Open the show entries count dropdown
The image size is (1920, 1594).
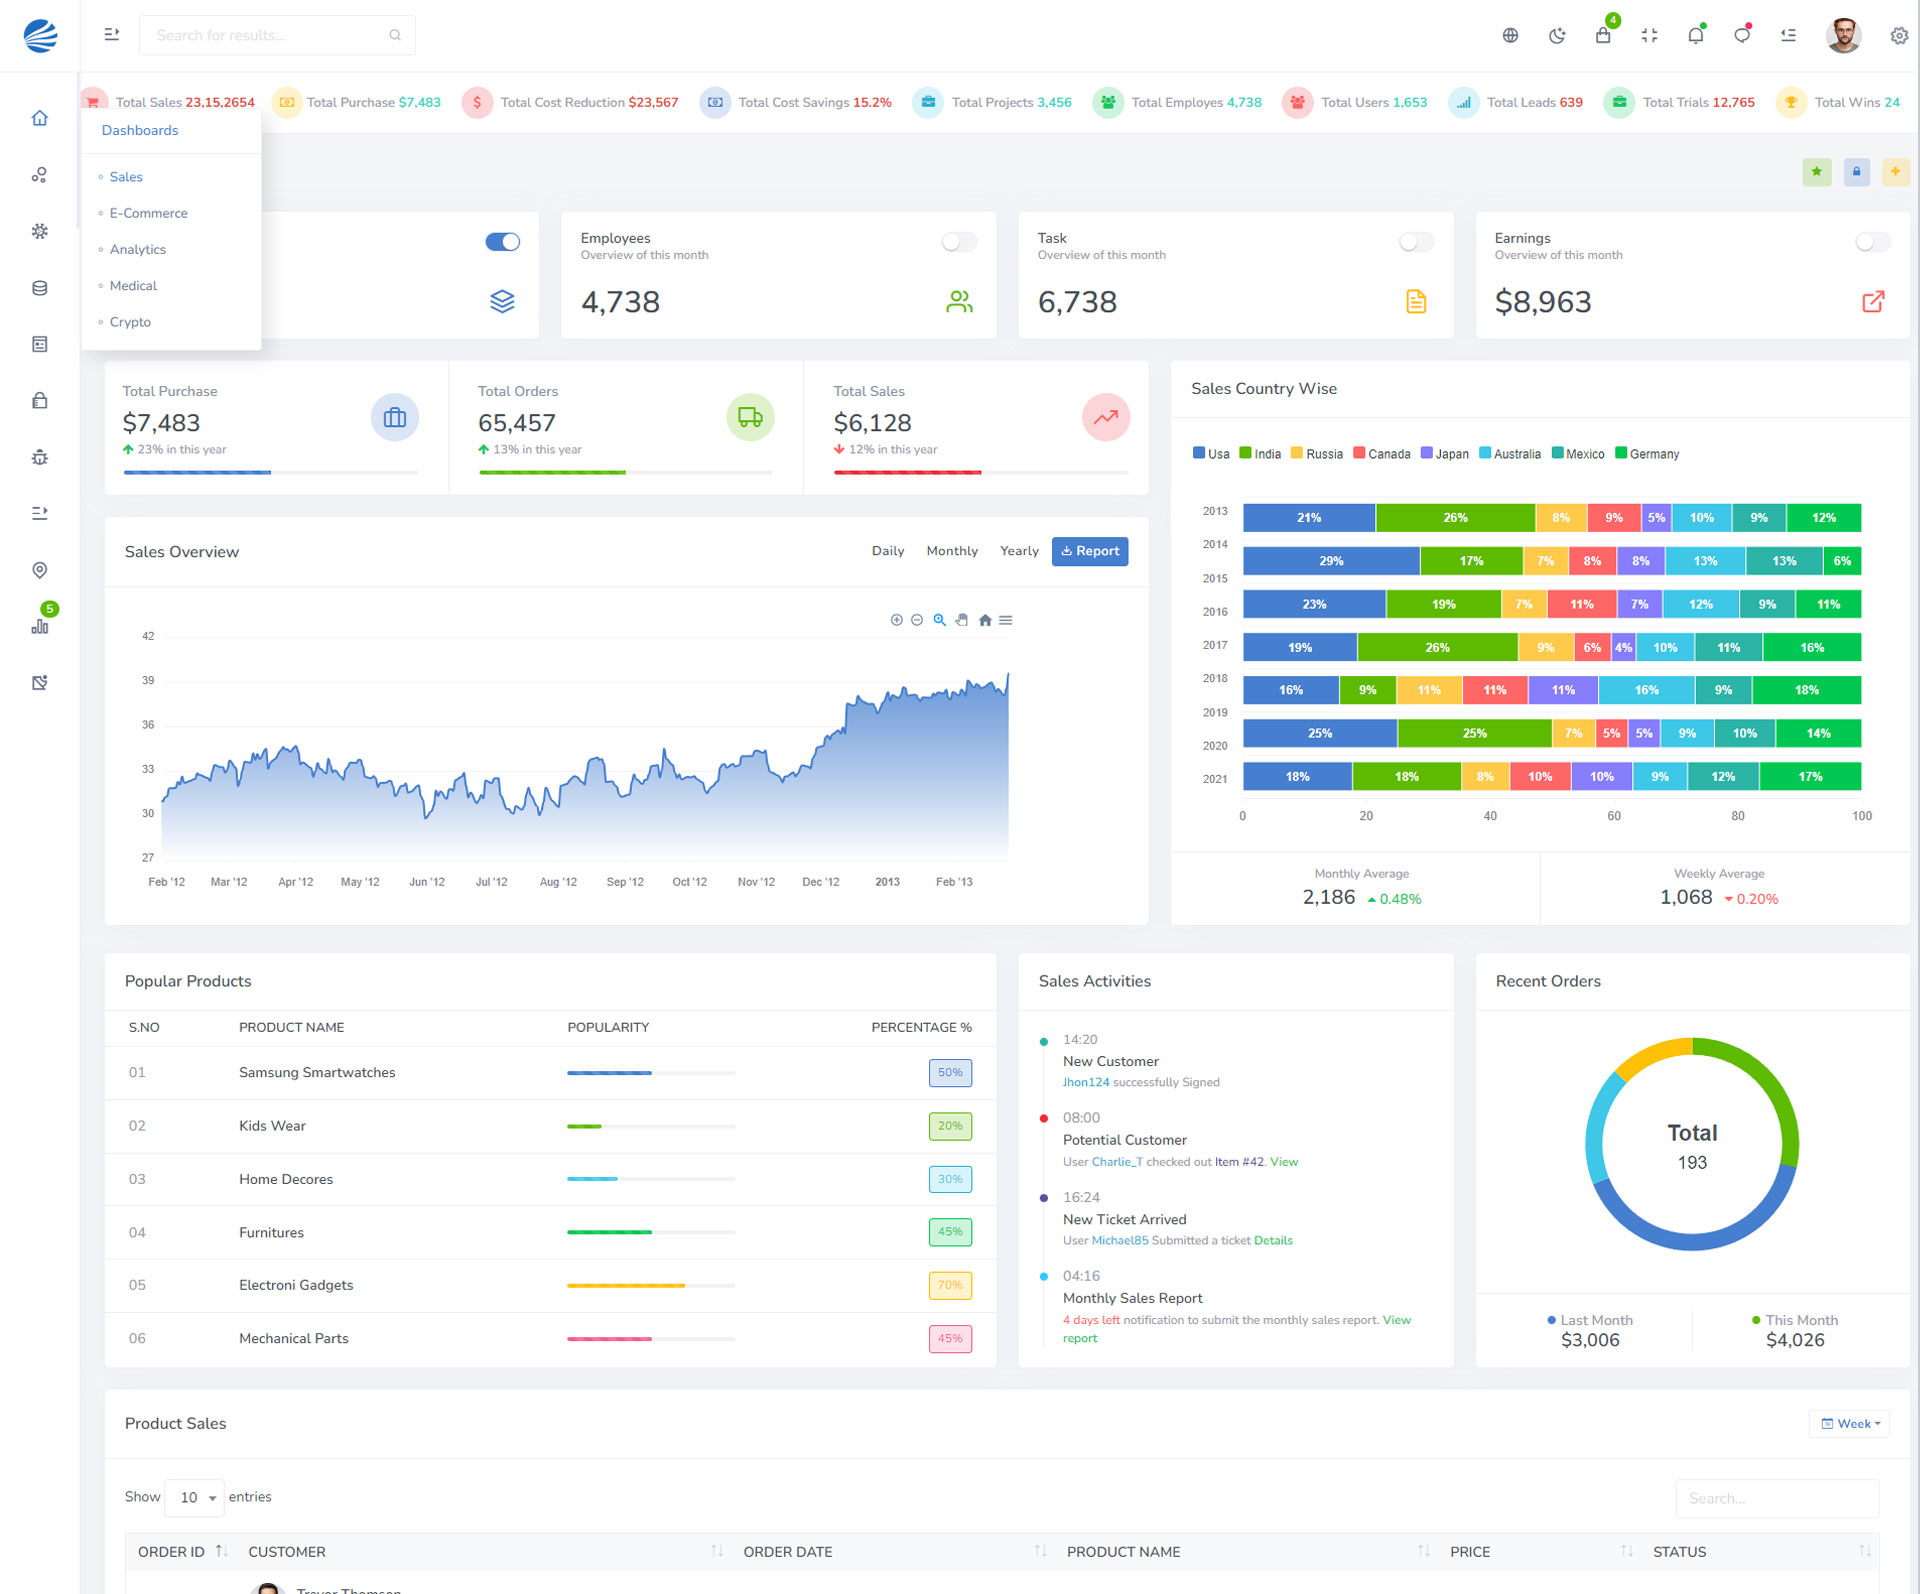click(x=196, y=1497)
